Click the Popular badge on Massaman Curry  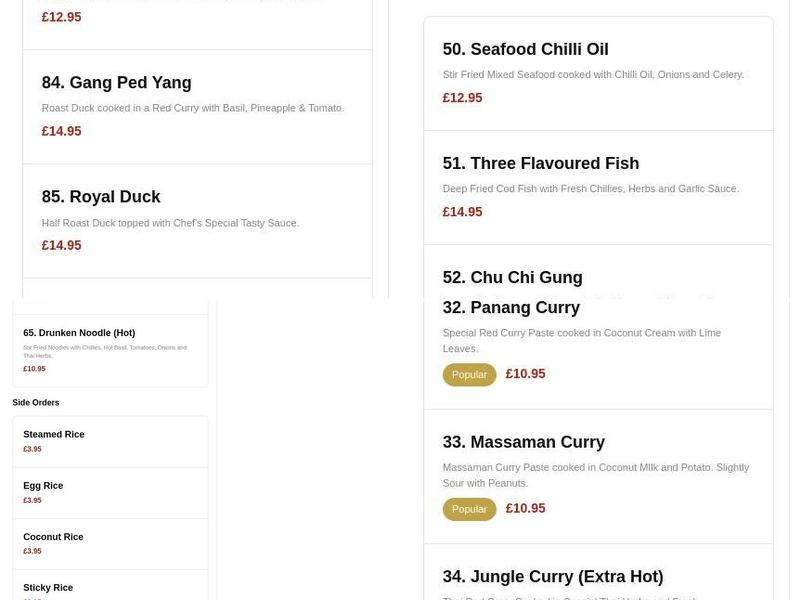point(469,508)
